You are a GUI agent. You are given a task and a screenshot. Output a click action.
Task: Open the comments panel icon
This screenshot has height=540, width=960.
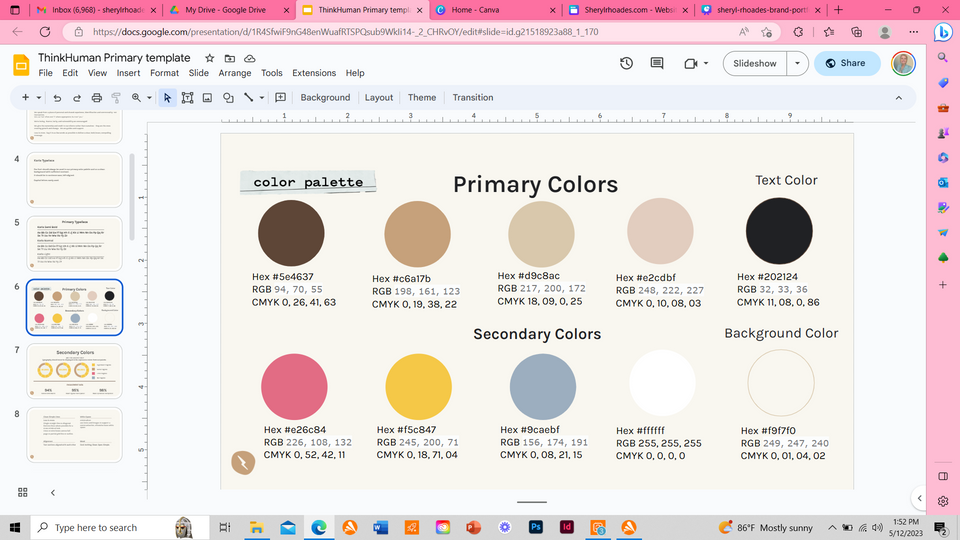point(657,63)
